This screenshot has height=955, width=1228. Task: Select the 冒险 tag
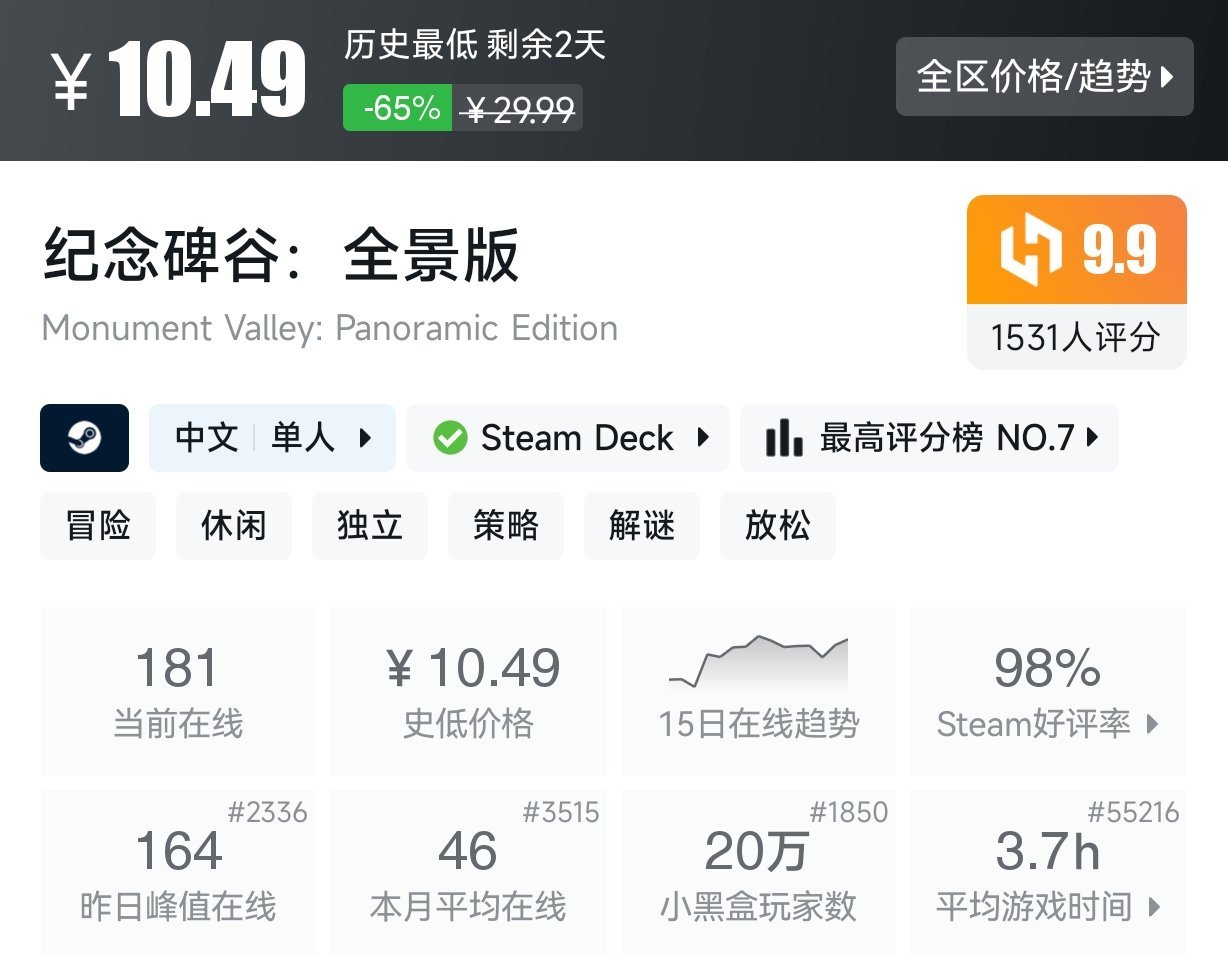[97, 525]
